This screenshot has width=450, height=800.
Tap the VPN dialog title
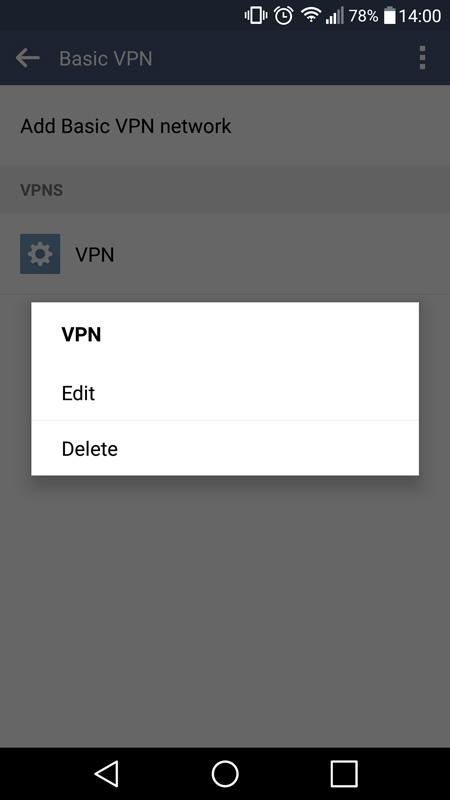tap(81, 334)
